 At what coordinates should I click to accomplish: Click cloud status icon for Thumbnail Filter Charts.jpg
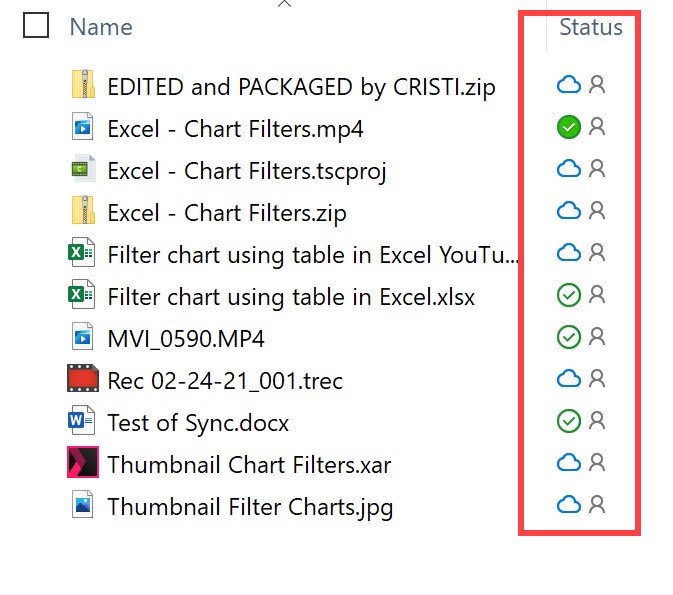click(569, 505)
